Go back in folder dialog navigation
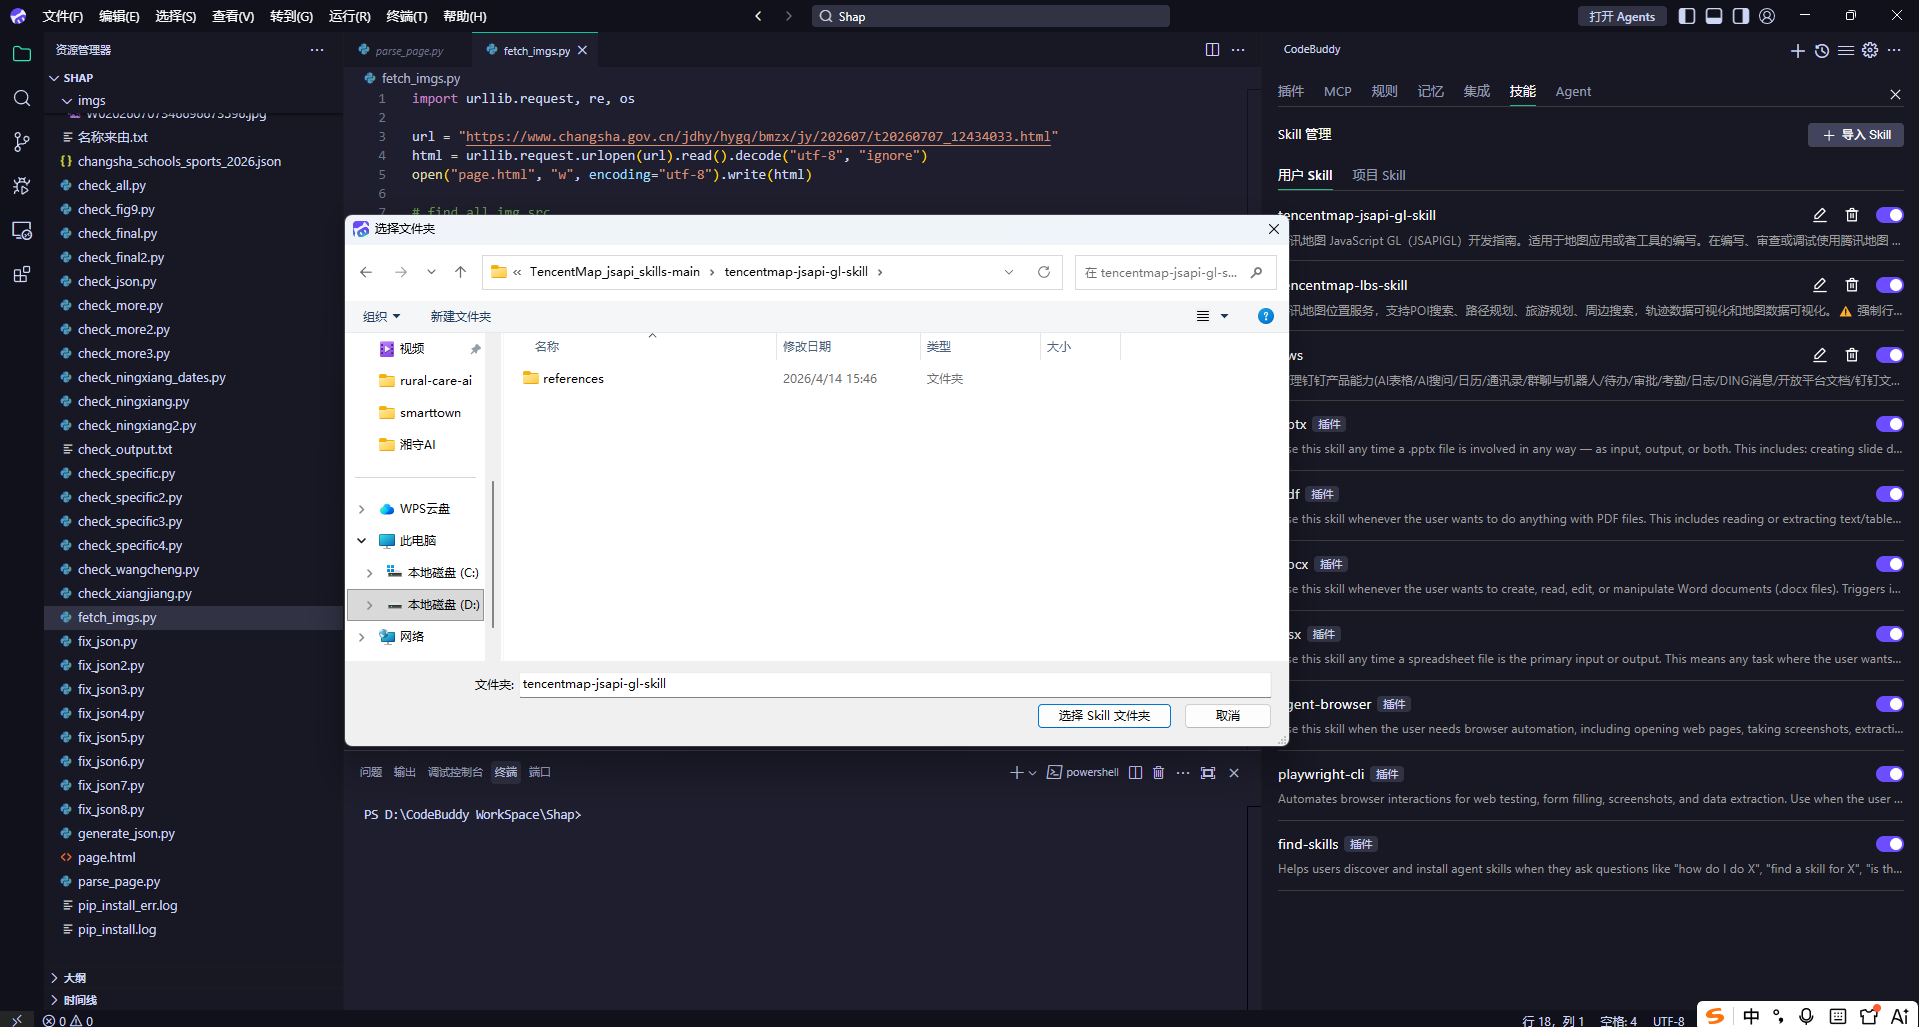Viewport: 1919px width, 1027px height. 366,272
